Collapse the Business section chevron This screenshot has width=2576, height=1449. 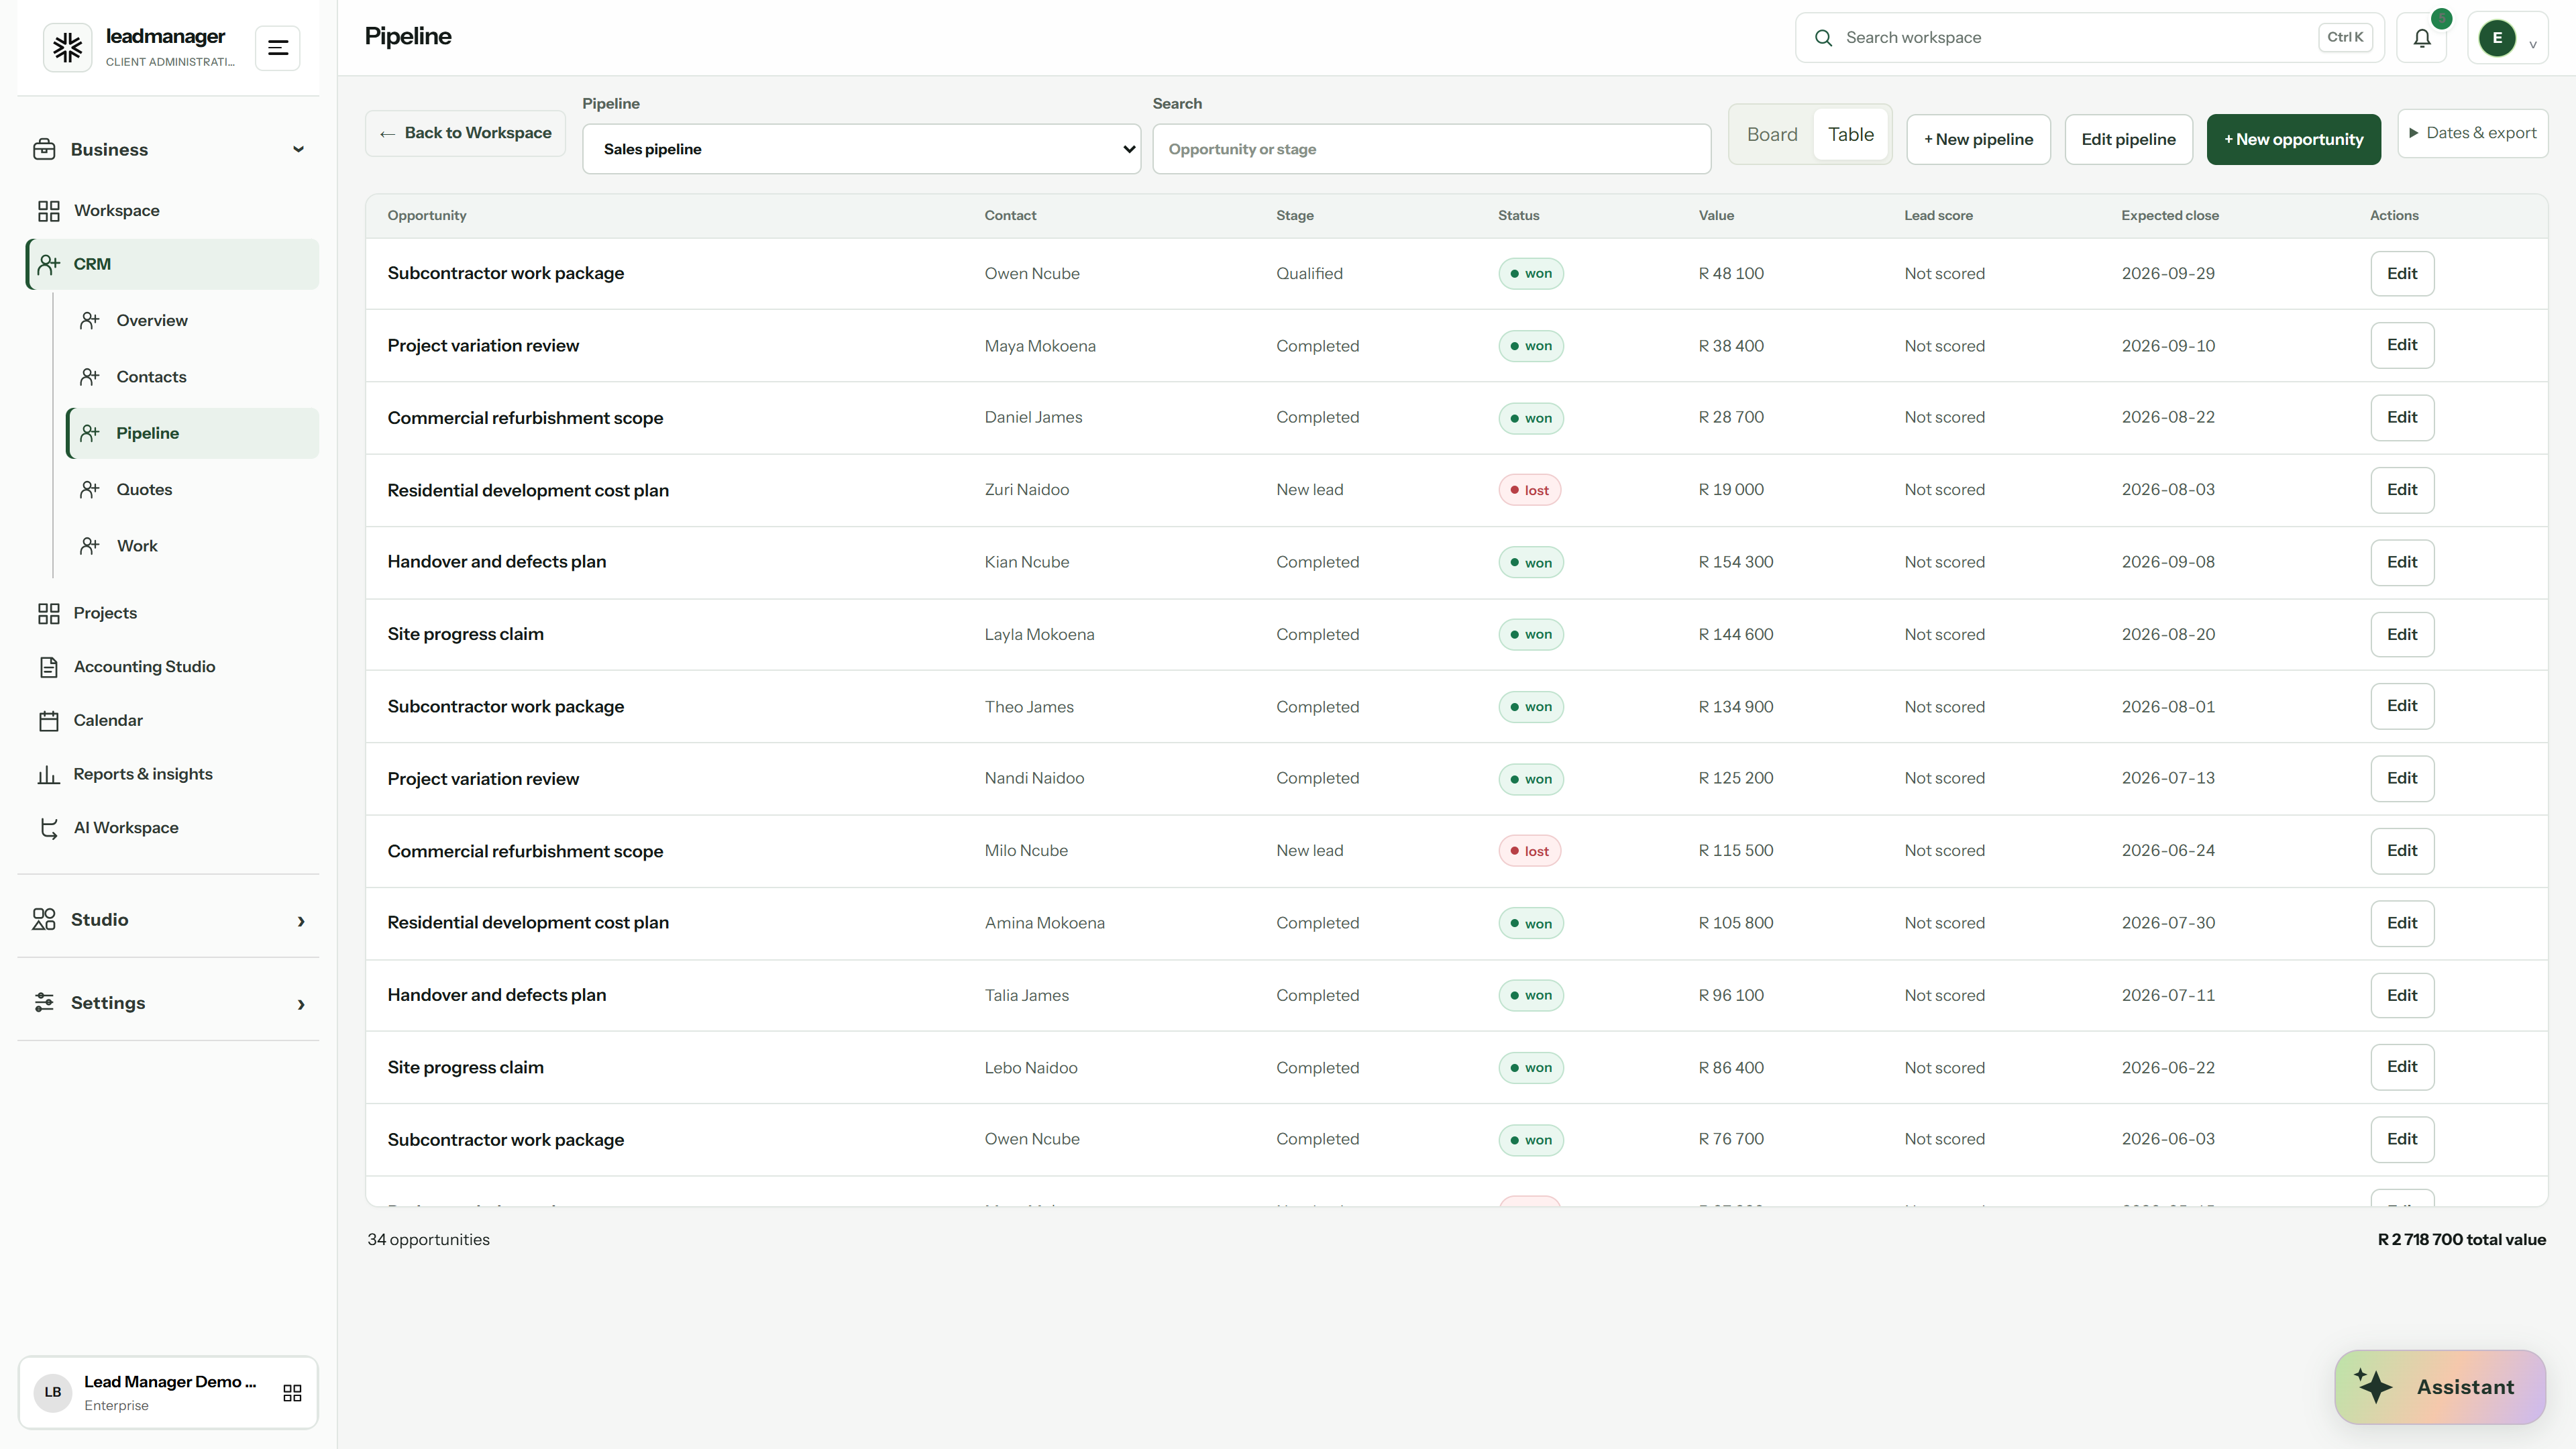click(x=298, y=149)
